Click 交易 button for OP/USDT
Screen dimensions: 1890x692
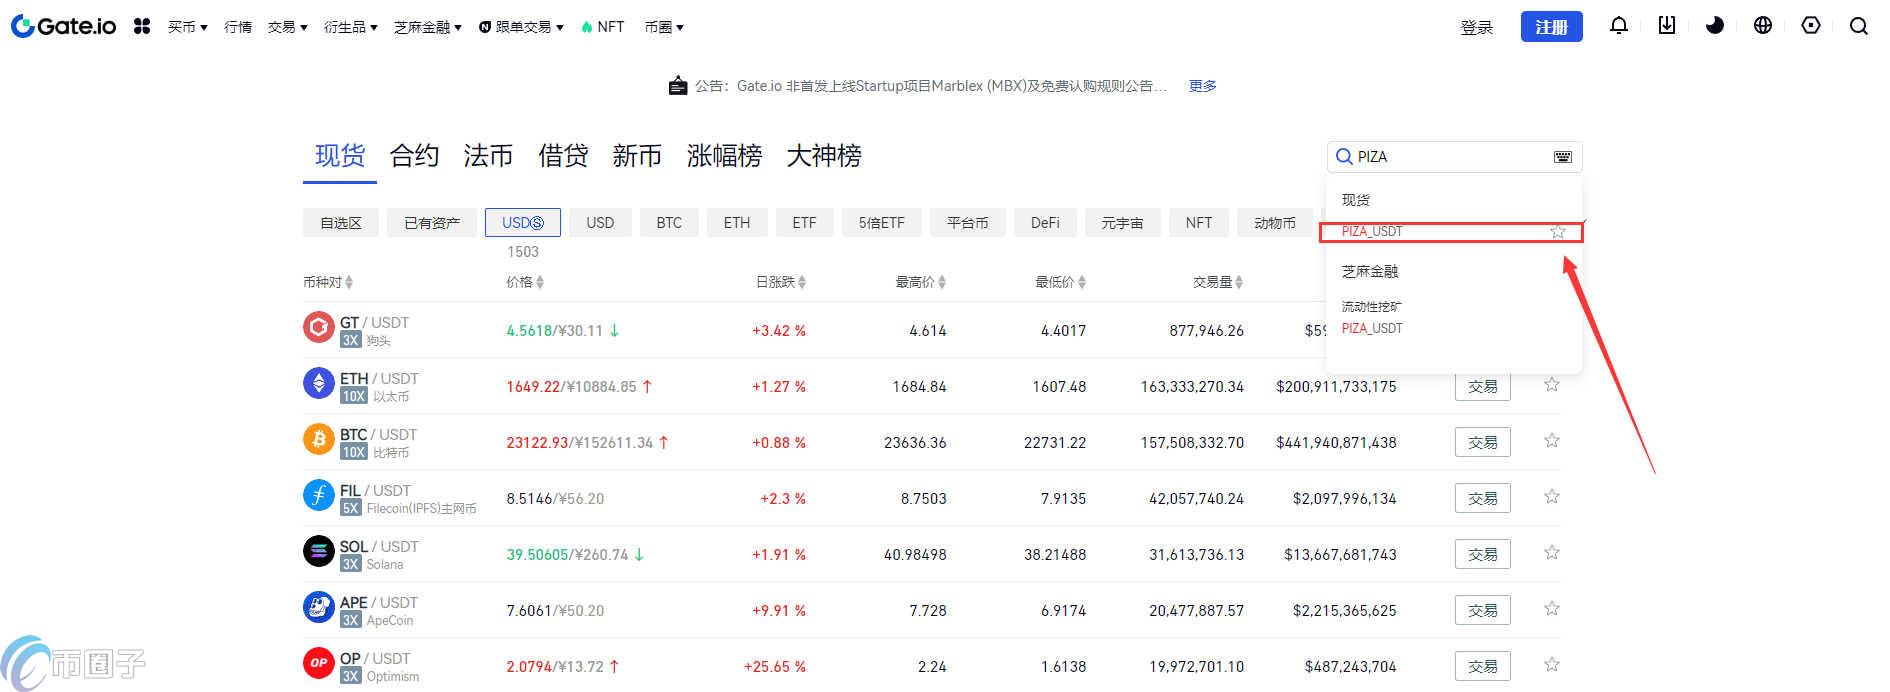1482,666
